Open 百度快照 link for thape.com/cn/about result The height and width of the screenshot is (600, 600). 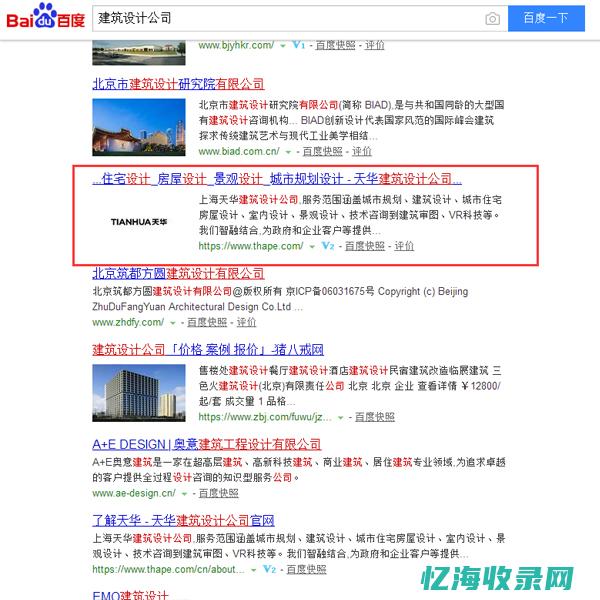click(x=307, y=569)
